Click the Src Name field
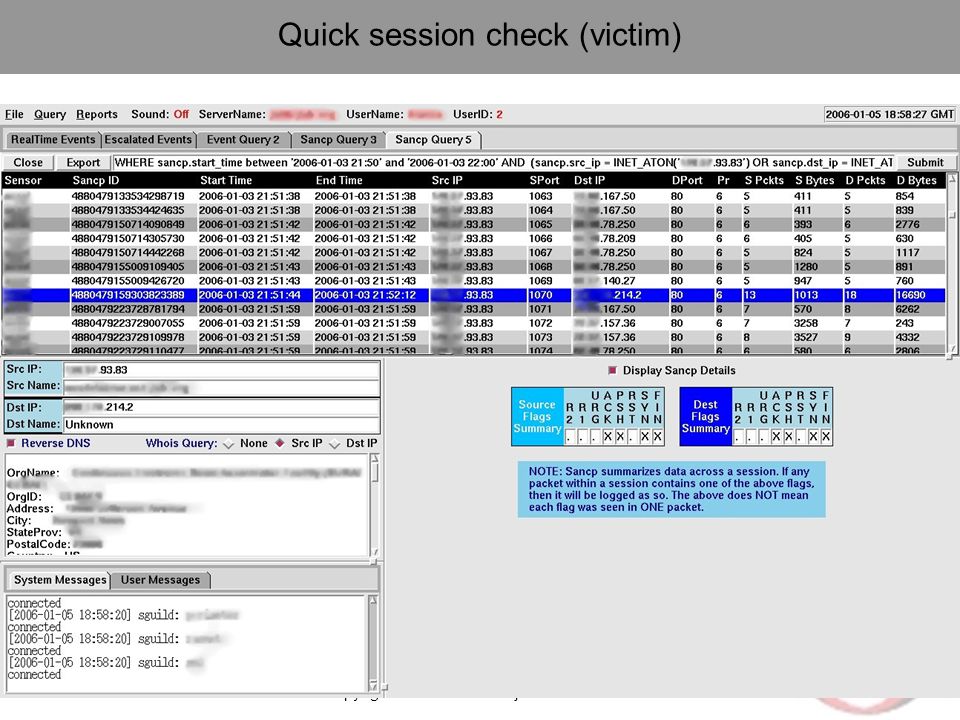This screenshot has height=720, width=960. point(221,387)
